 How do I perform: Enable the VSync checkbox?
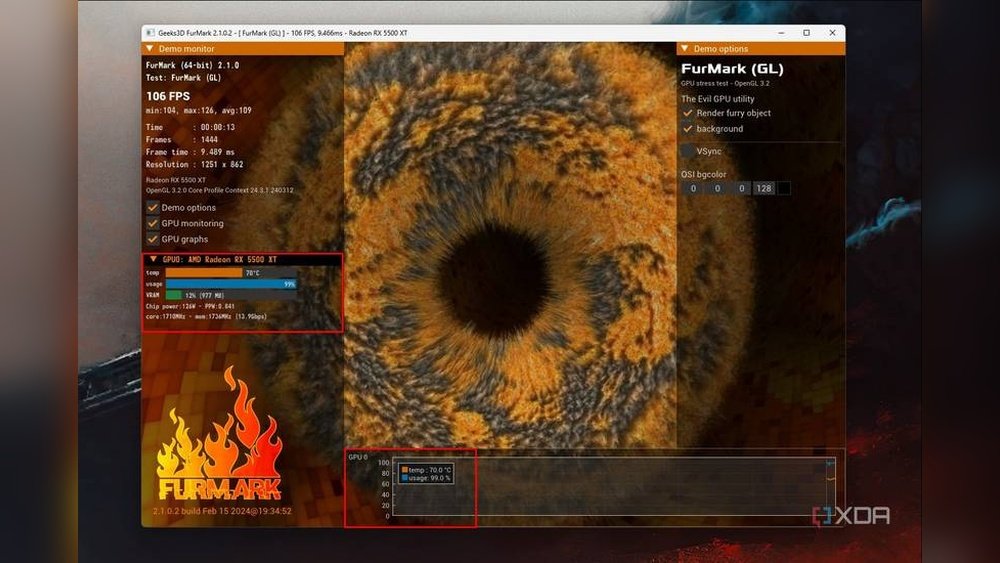(688, 151)
